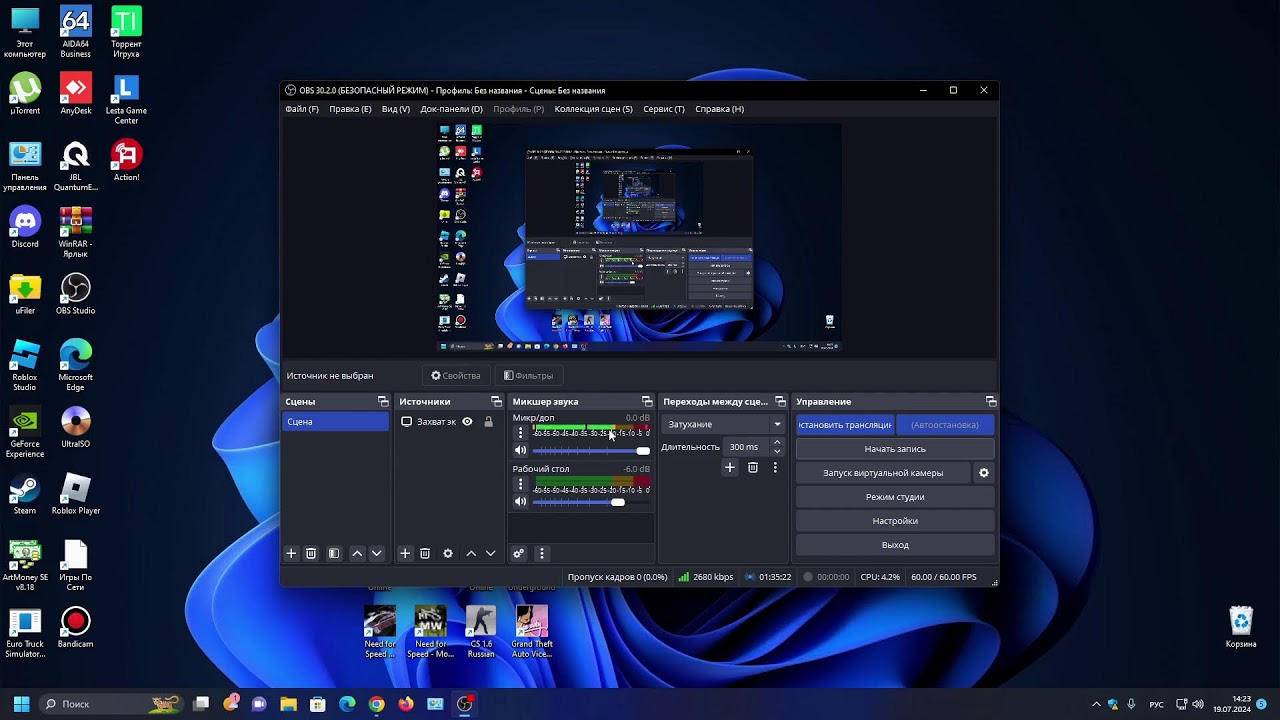Undock the Управление panel
The image size is (1280, 720).
[991, 401]
